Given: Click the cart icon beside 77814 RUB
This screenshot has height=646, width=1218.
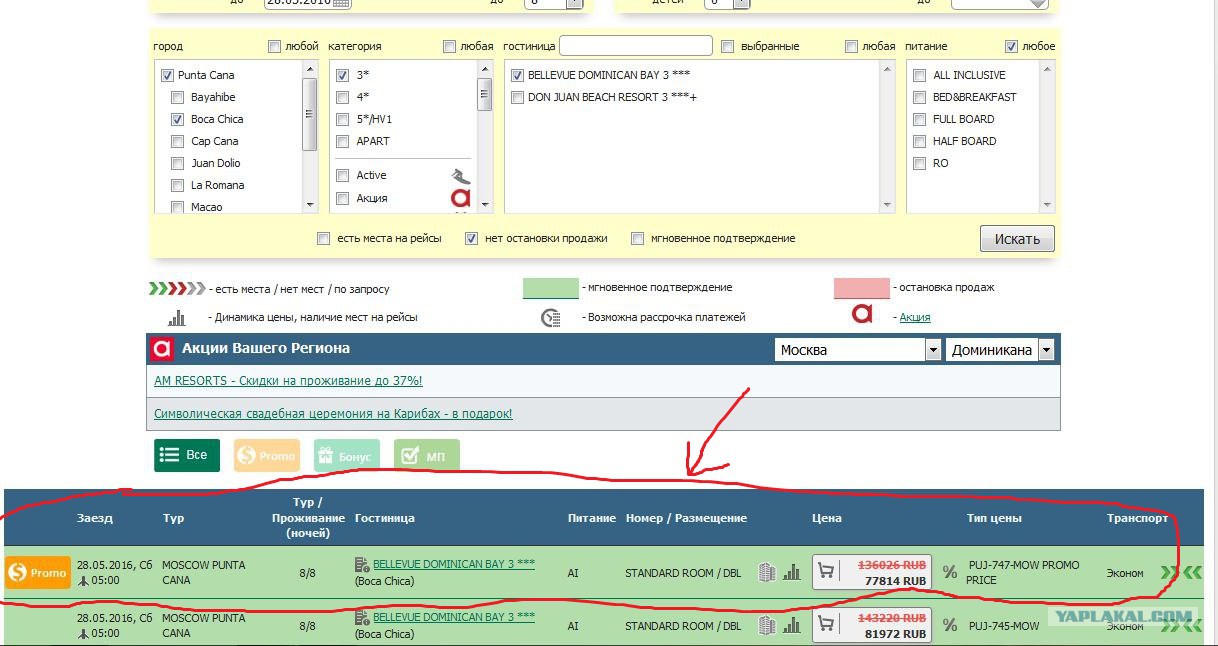Looking at the screenshot, I should click(827, 571).
